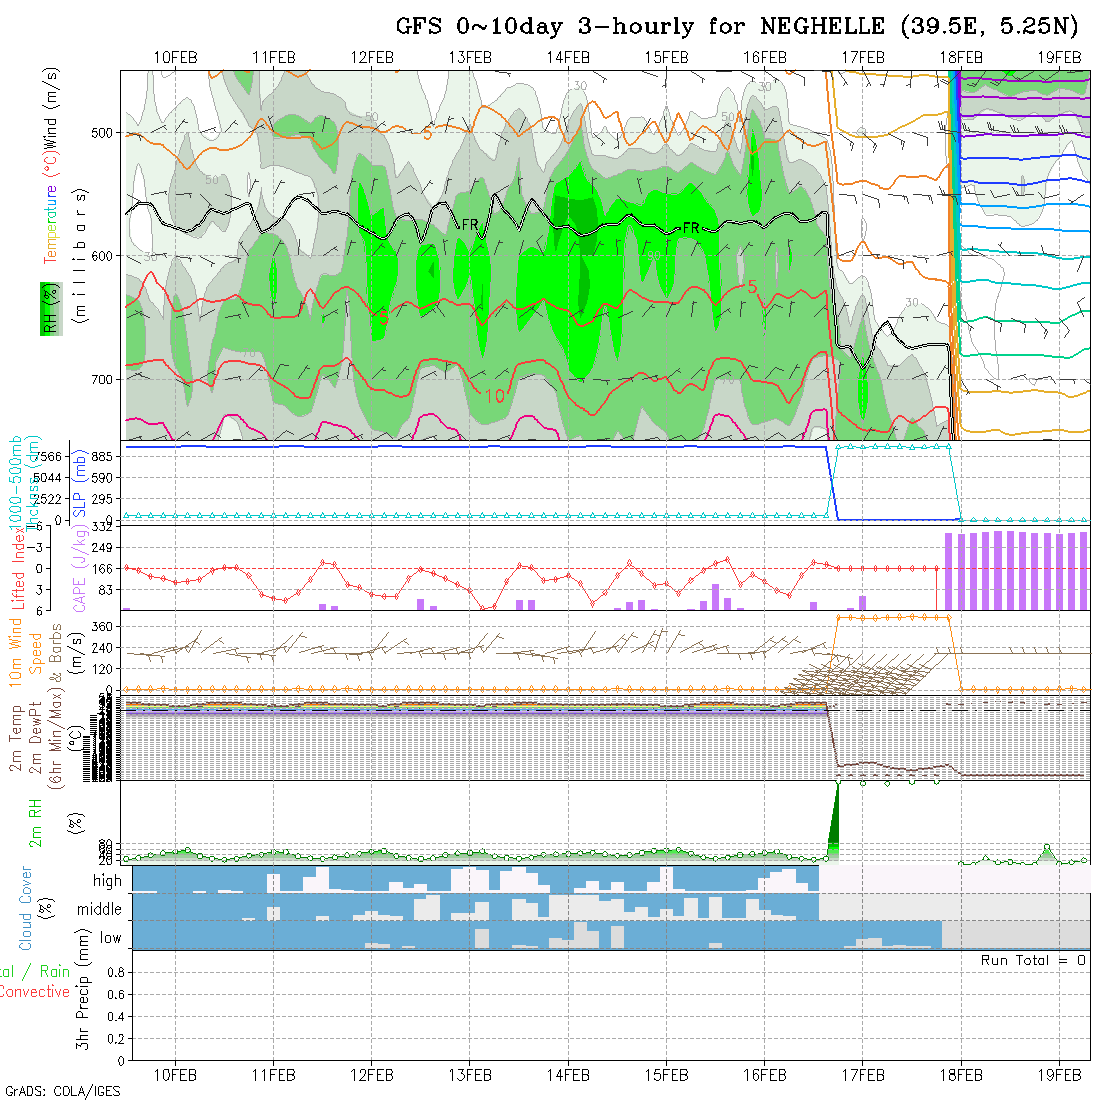The height and width of the screenshot is (1100, 1100).
Task: Click the 500 millibar pressure label
Action: pos(101,133)
